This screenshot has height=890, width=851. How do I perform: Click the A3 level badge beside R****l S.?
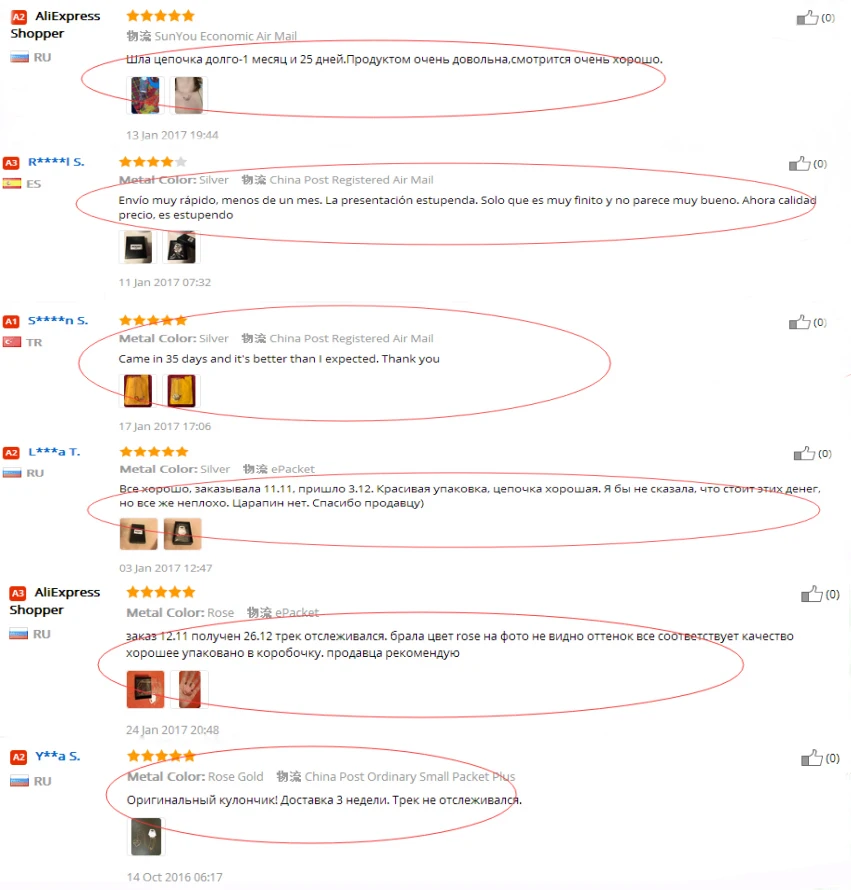click(11, 163)
